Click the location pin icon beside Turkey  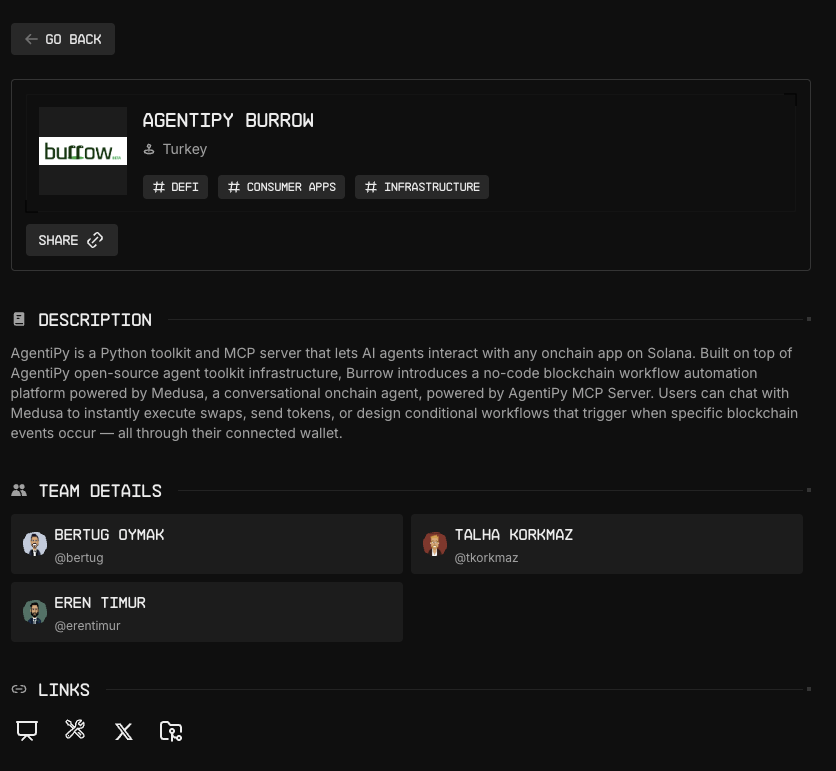(x=149, y=149)
